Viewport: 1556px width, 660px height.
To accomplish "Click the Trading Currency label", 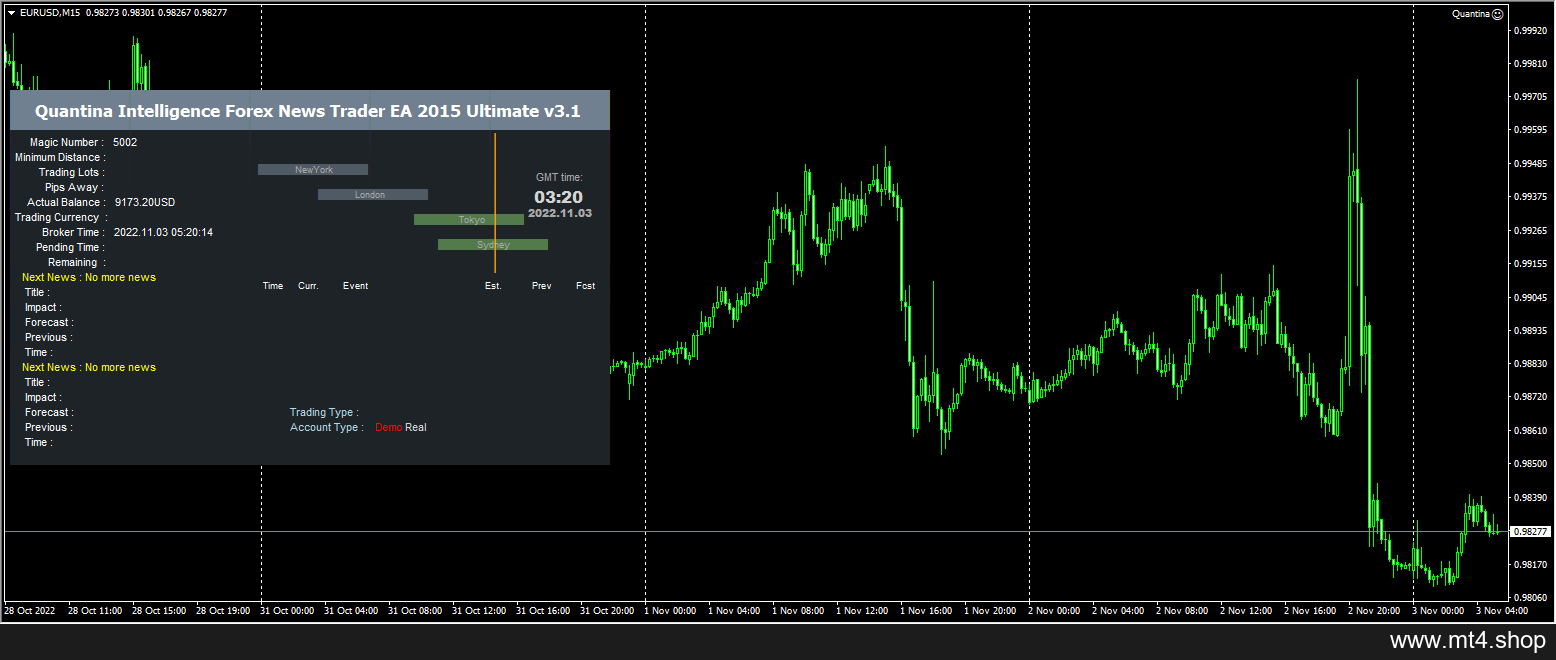I will [x=61, y=217].
